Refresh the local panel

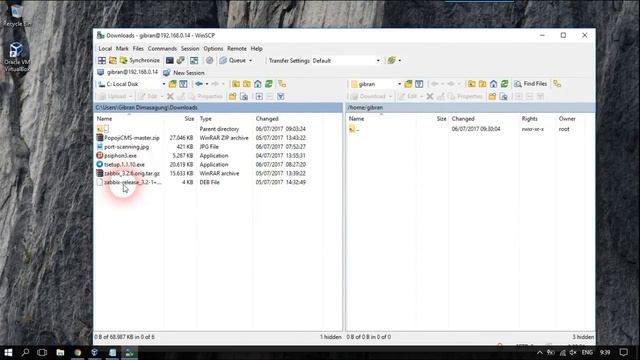click(269, 84)
